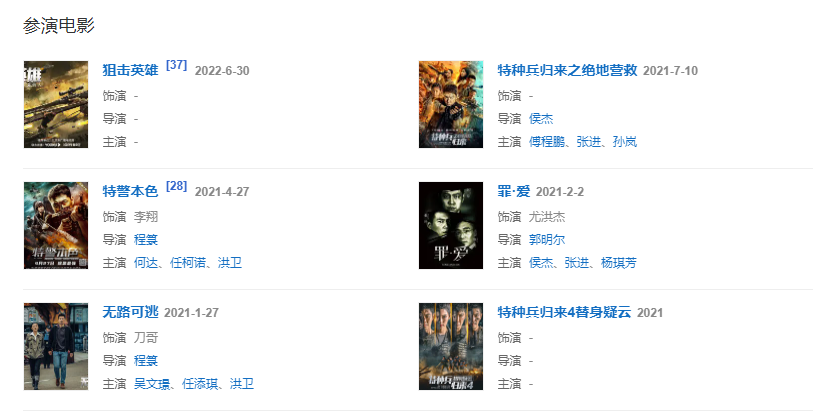The width and height of the screenshot is (819, 411).
Task: Open the 特警本色 title link
Action: point(130,192)
